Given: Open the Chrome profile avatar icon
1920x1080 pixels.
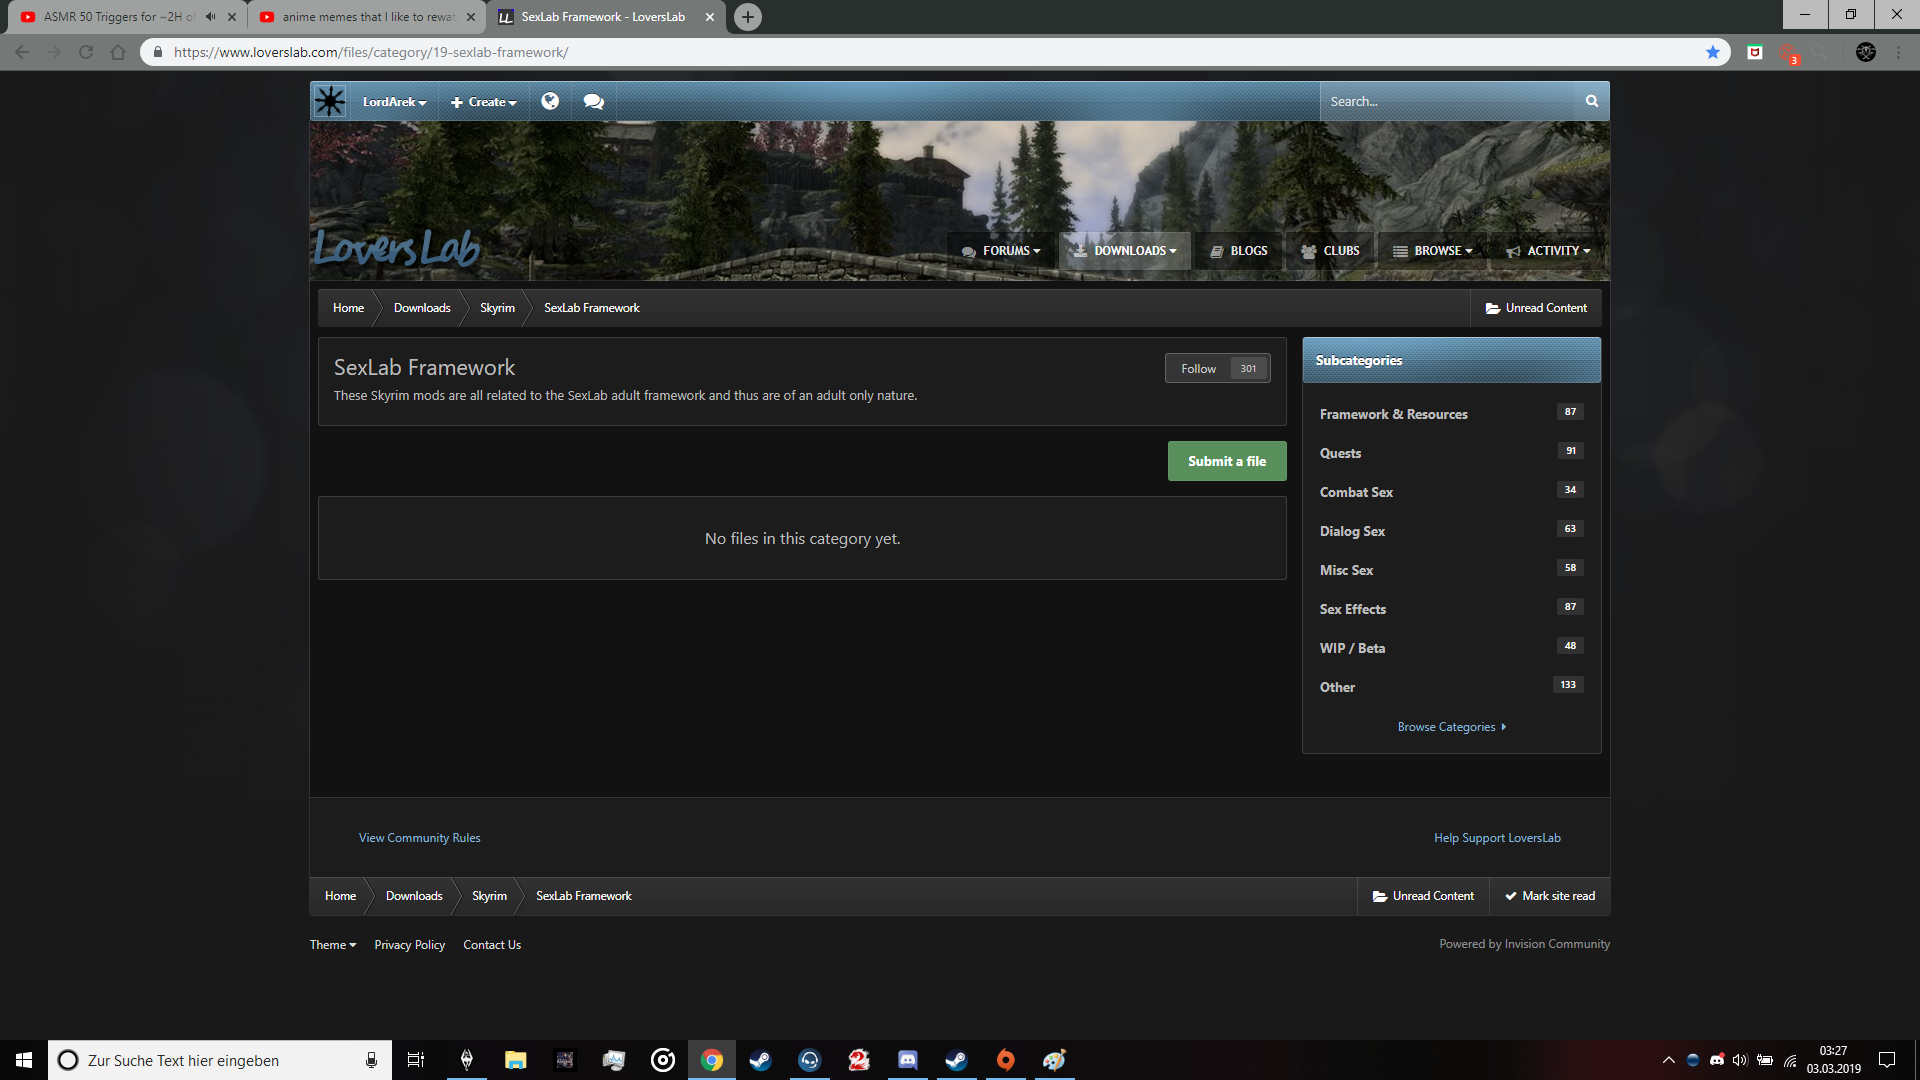Looking at the screenshot, I should tap(1866, 52).
